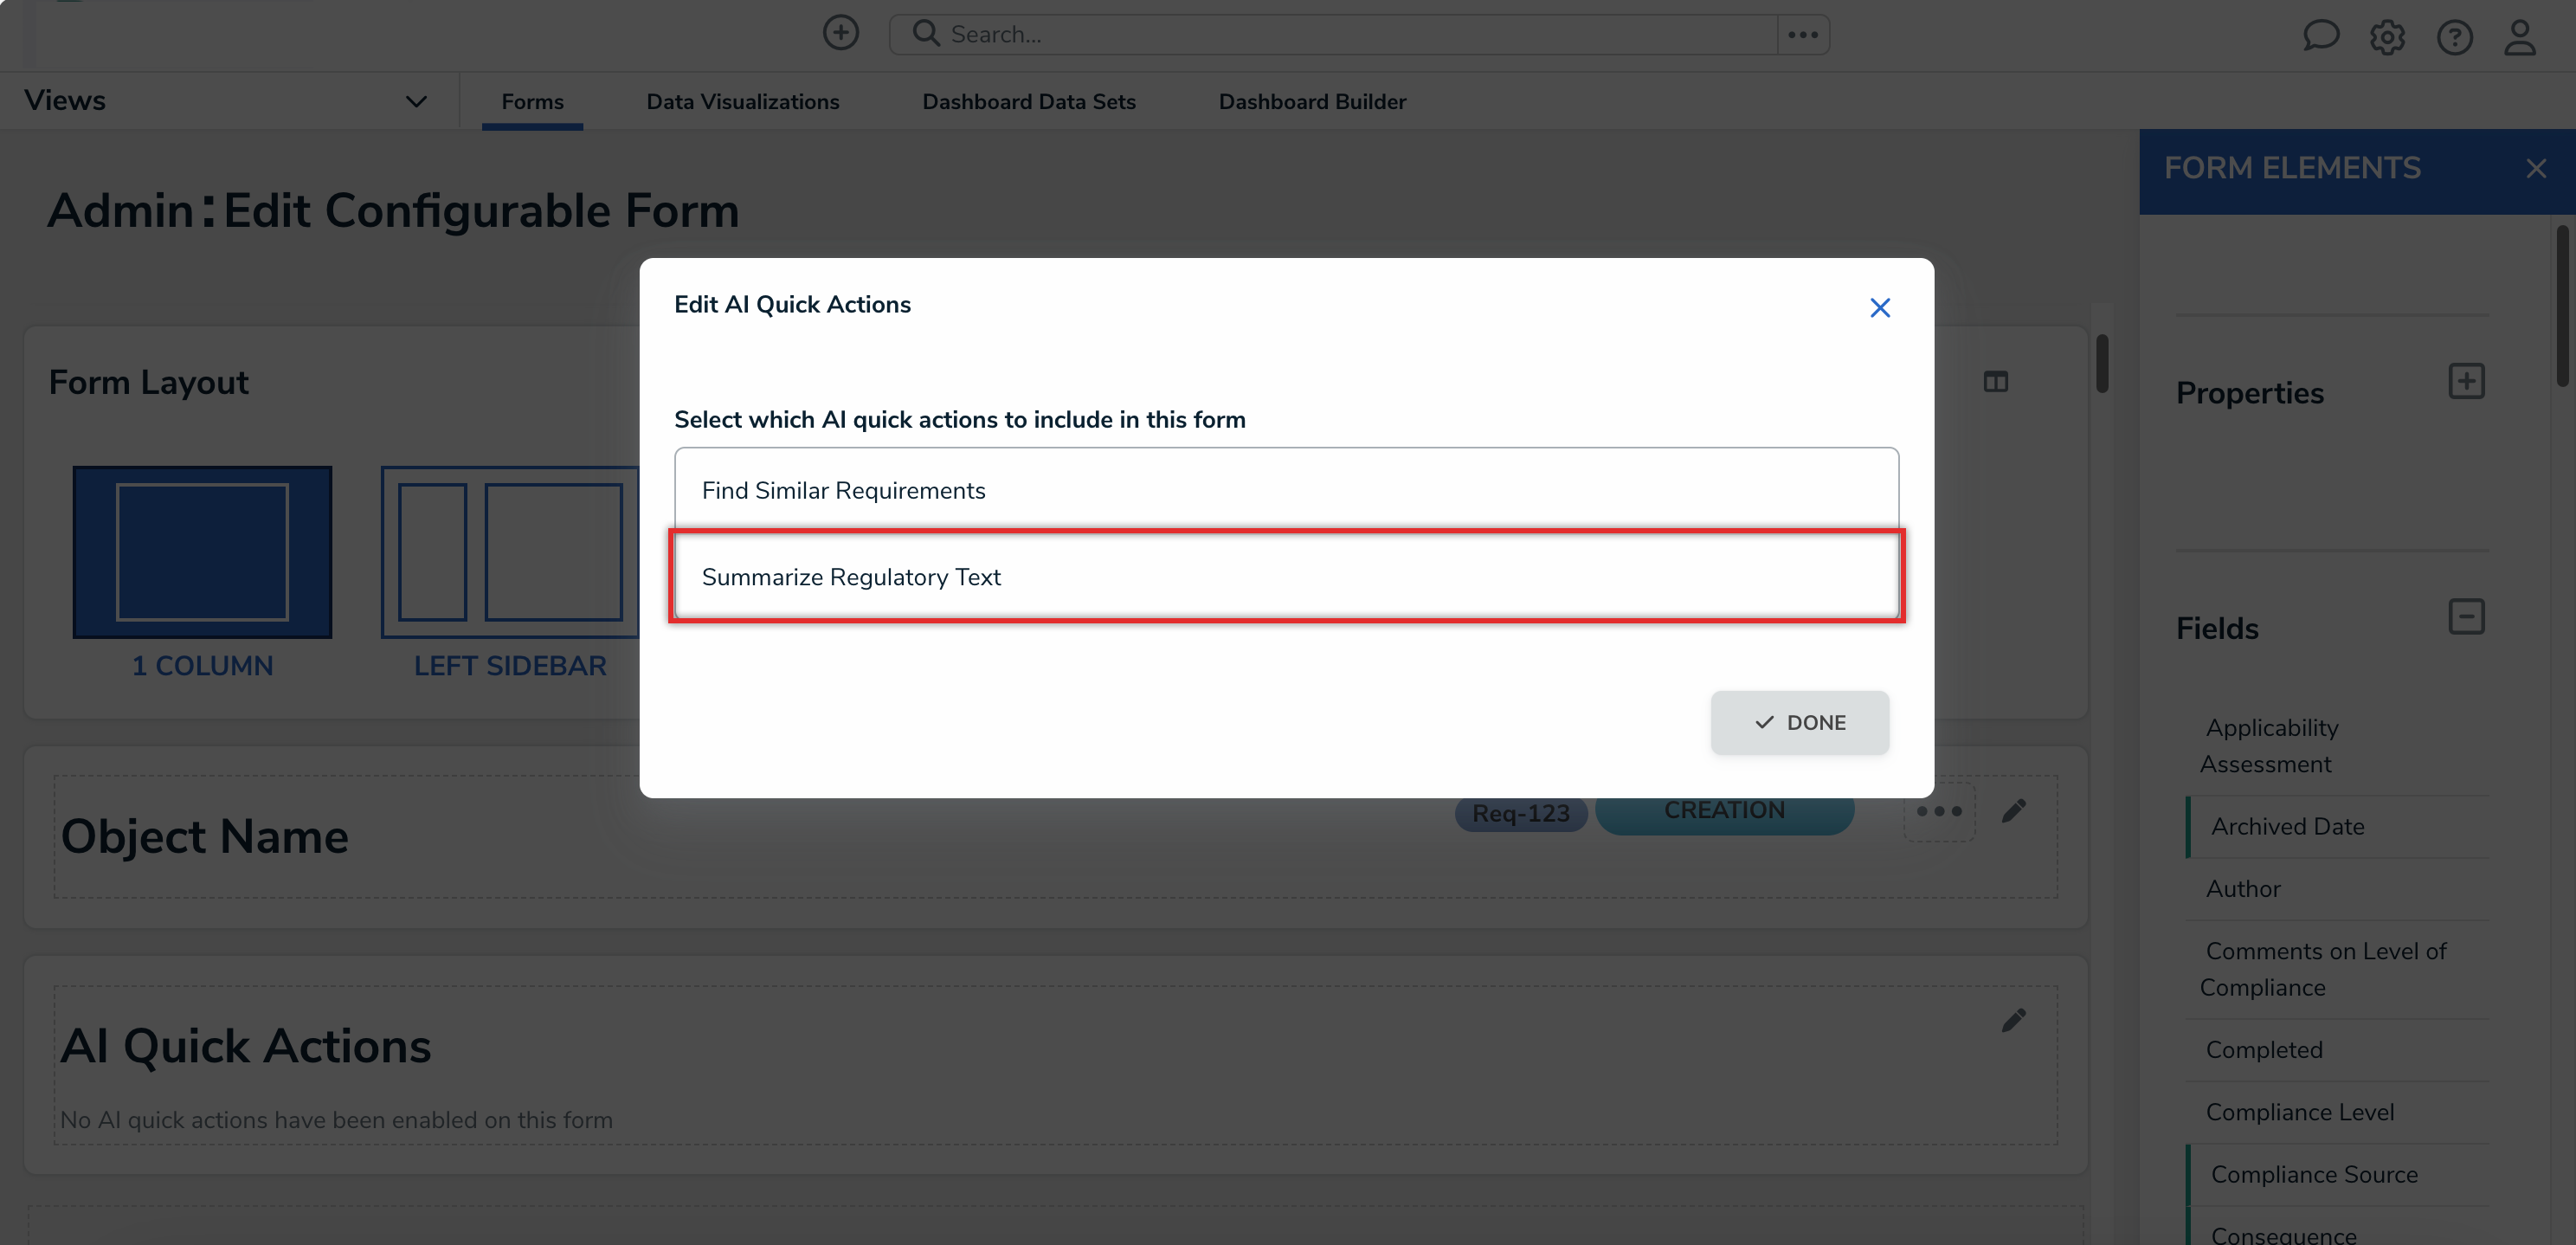Open the settings gear icon
Image resolution: width=2576 pixels, height=1245 pixels.
point(2387,37)
